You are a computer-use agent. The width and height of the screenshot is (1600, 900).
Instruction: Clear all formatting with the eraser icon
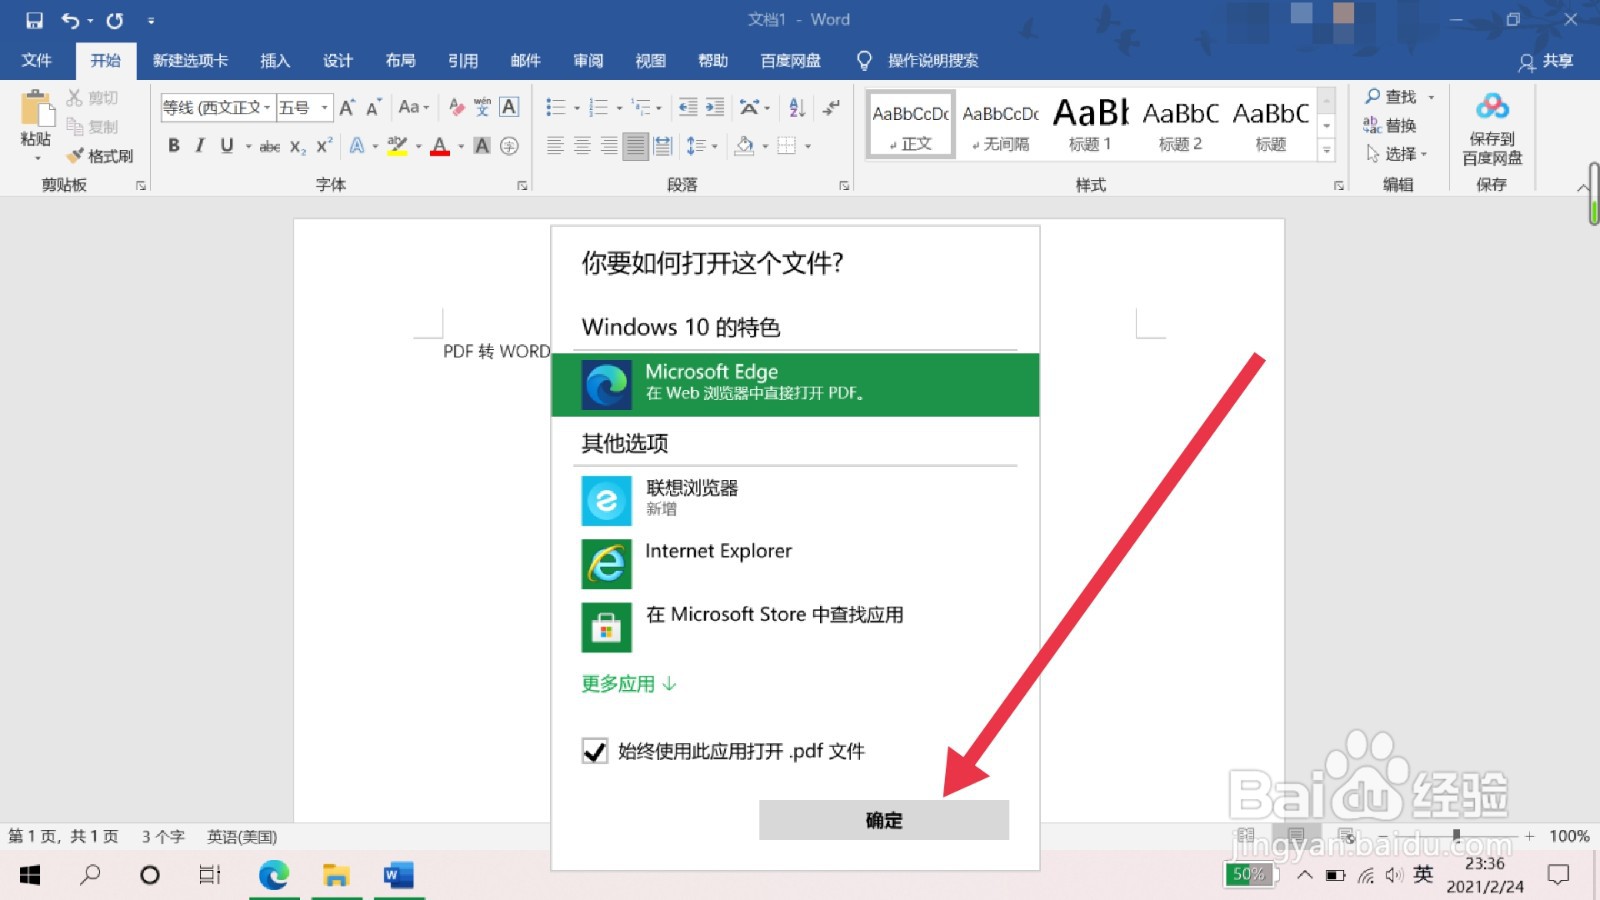pos(457,107)
